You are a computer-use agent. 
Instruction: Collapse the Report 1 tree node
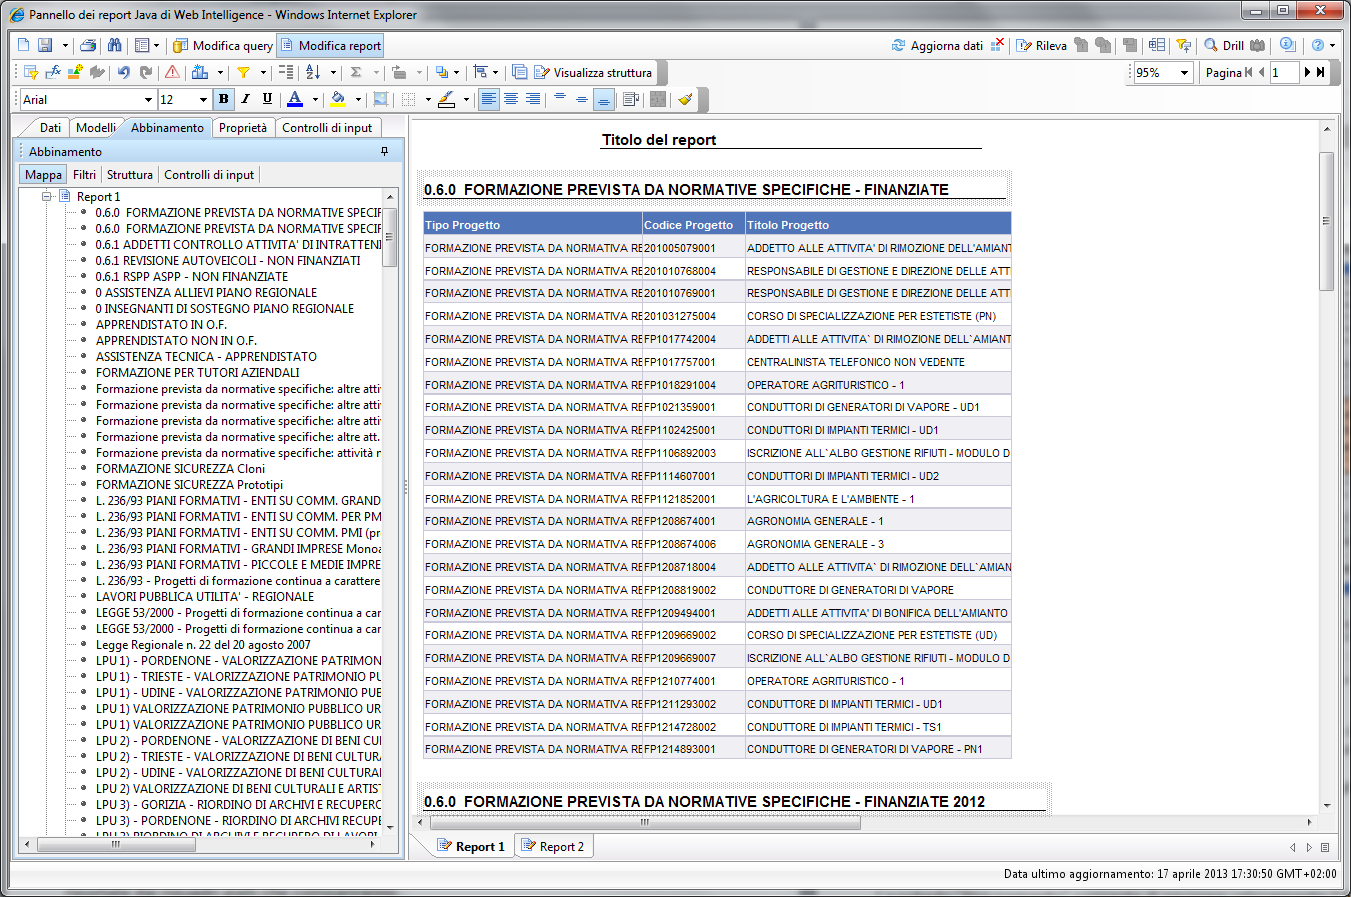tap(47, 196)
